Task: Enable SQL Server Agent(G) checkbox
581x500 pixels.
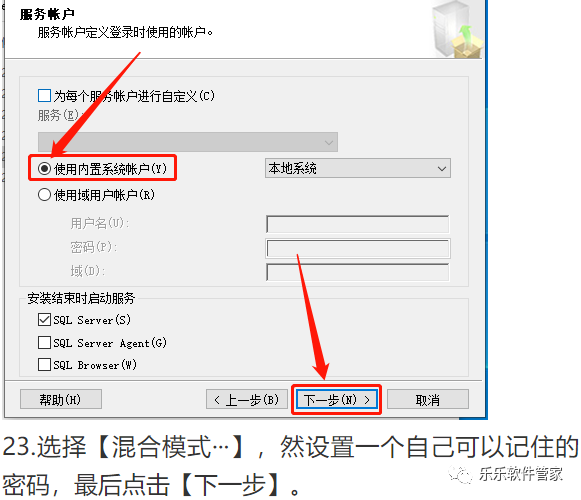Action: point(44,342)
